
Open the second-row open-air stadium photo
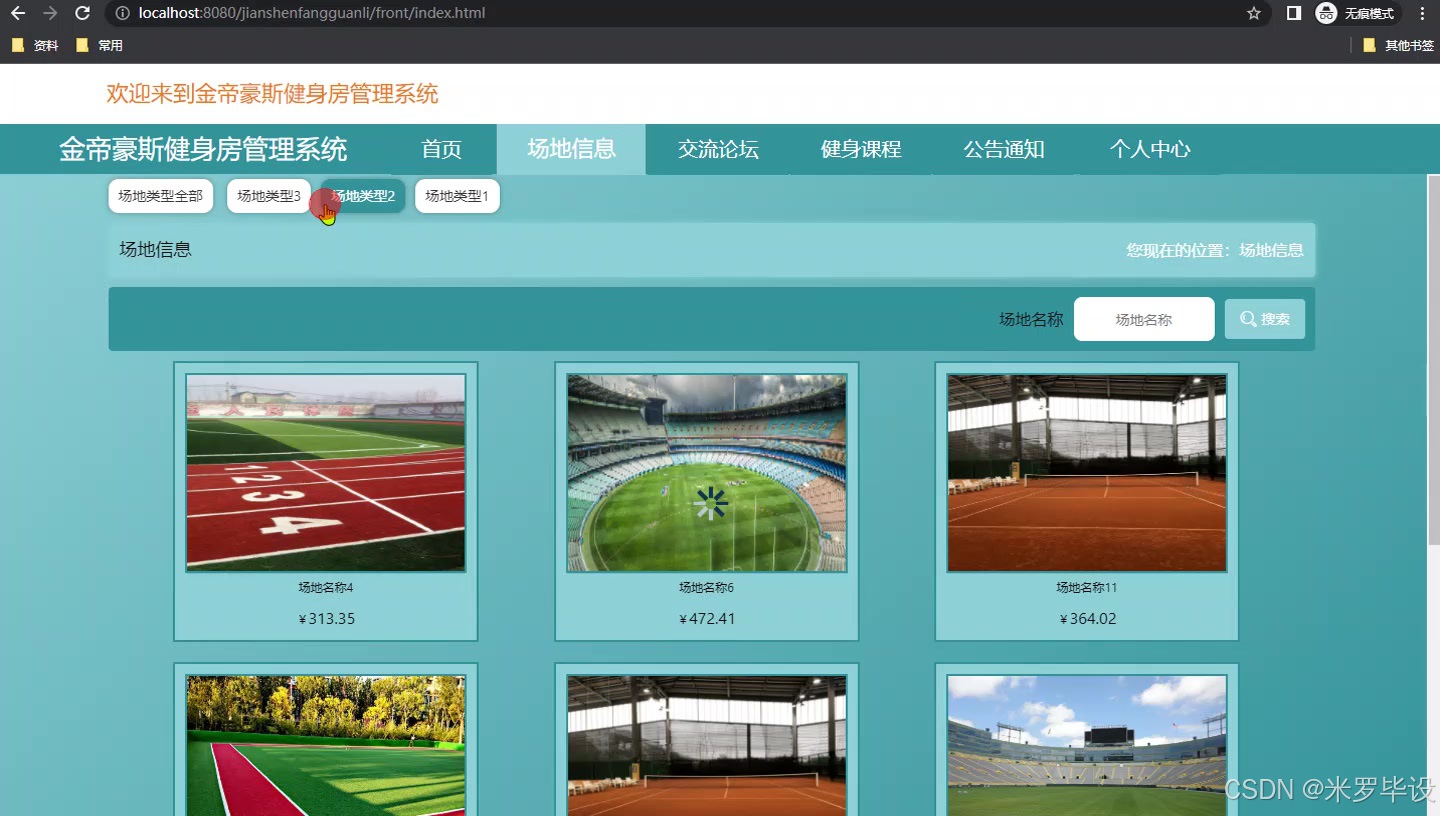[x=1087, y=745]
